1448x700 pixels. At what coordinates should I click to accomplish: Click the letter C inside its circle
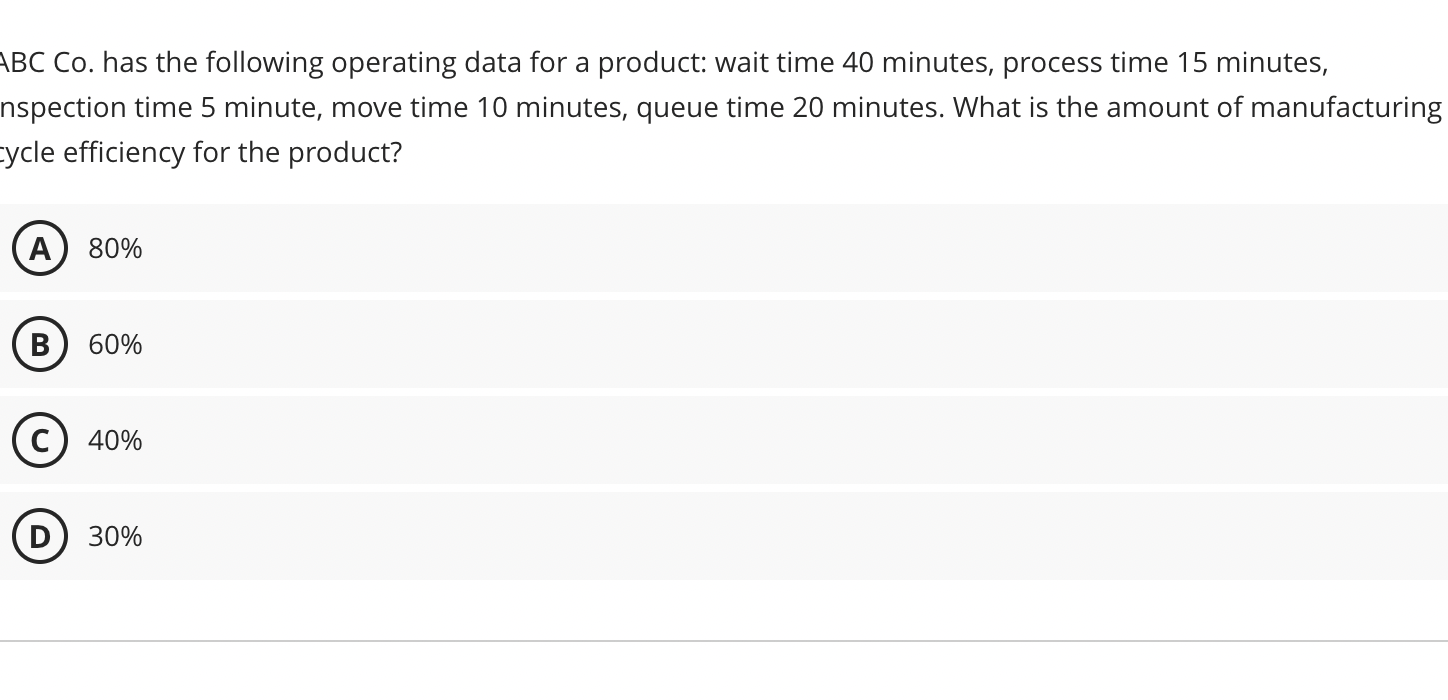click(x=39, y=440)
